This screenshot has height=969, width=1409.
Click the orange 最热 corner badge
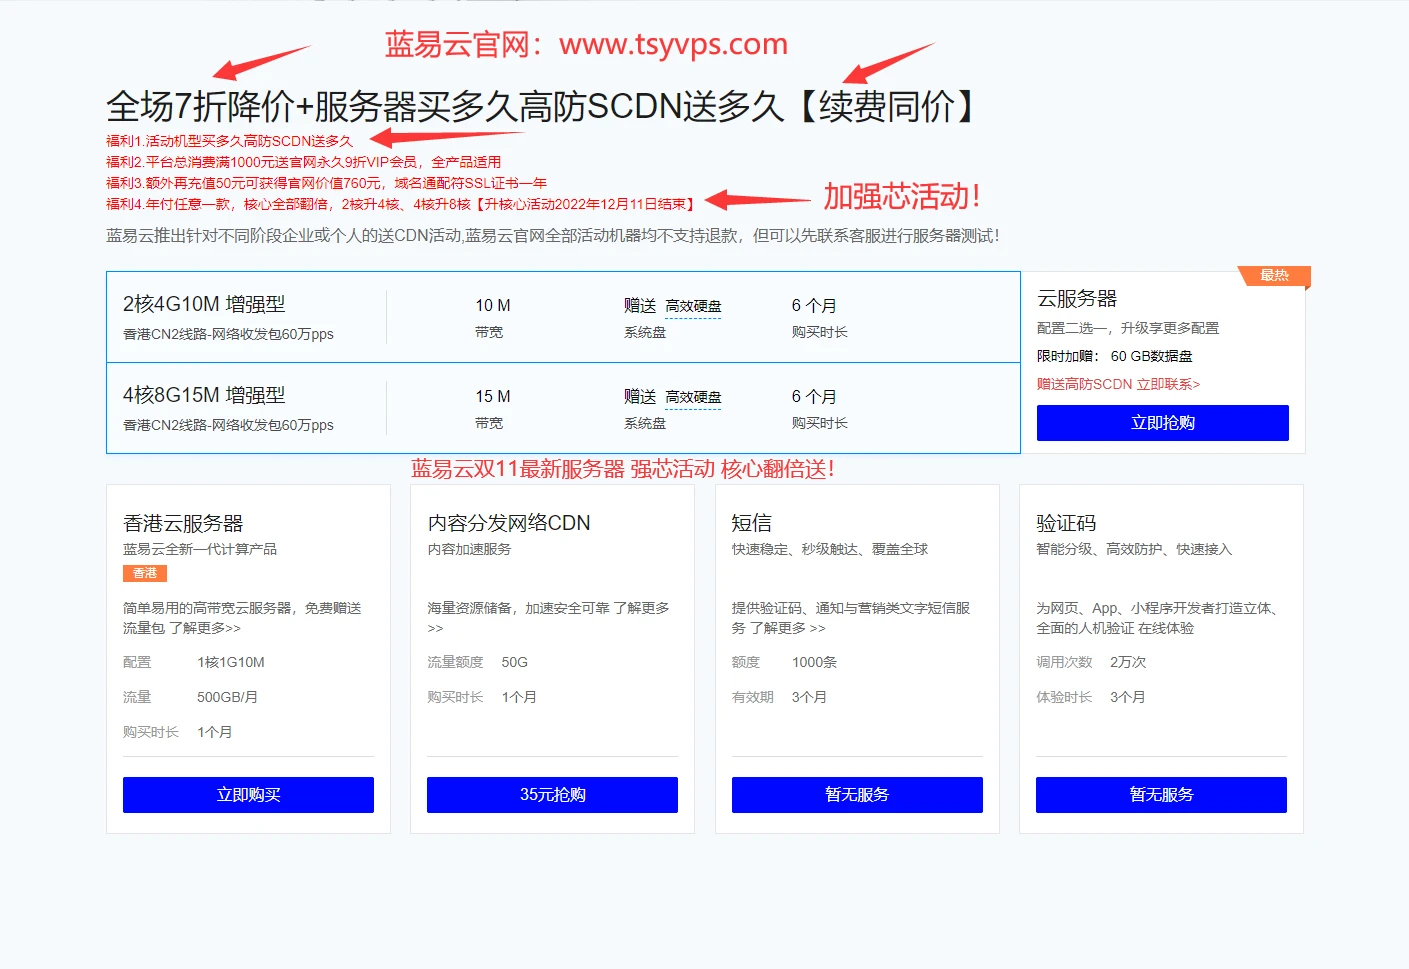[x=1273, y=276]
